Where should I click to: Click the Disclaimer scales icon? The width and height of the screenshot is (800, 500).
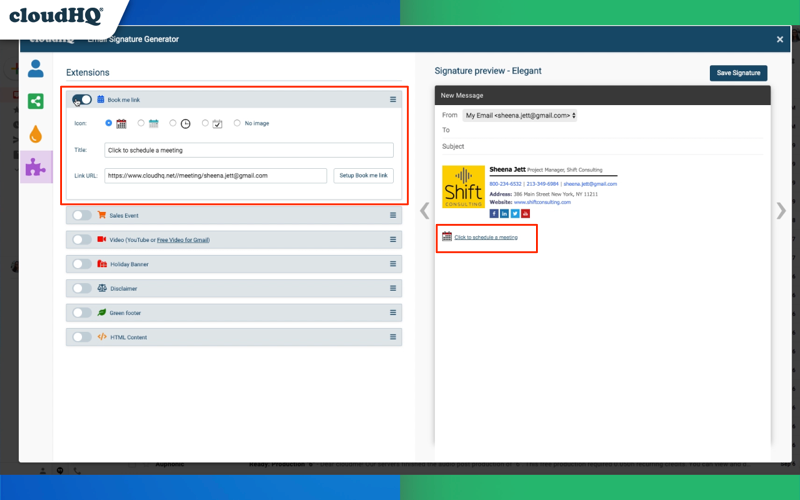click(x=102, y=288)
